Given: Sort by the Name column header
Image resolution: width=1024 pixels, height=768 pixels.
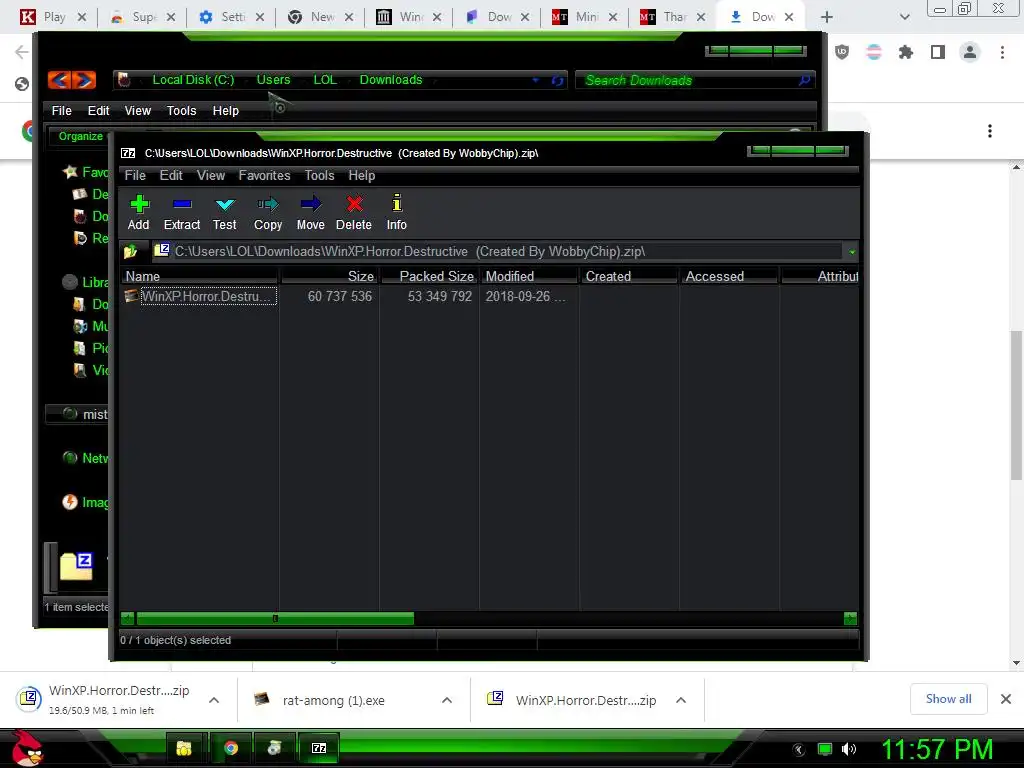Looking at the screenshot, I should point(199,276).
